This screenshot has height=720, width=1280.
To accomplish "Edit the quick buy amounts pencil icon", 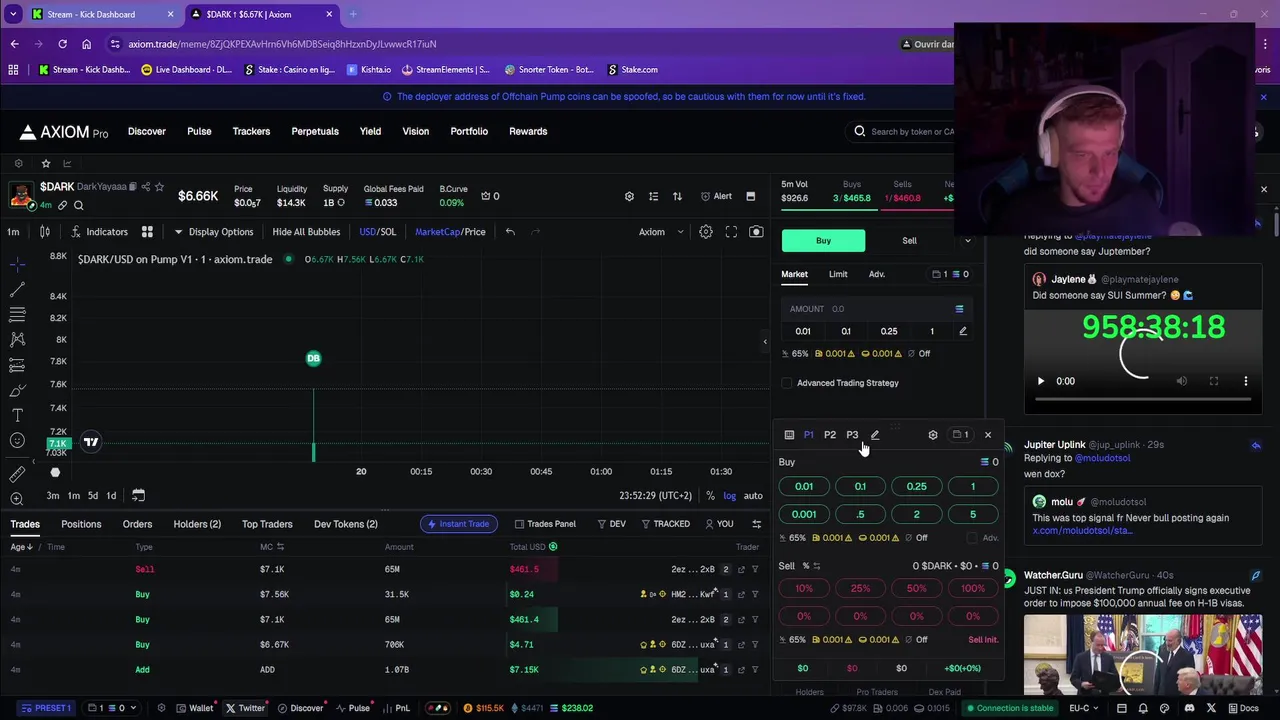I will point(963,331).
